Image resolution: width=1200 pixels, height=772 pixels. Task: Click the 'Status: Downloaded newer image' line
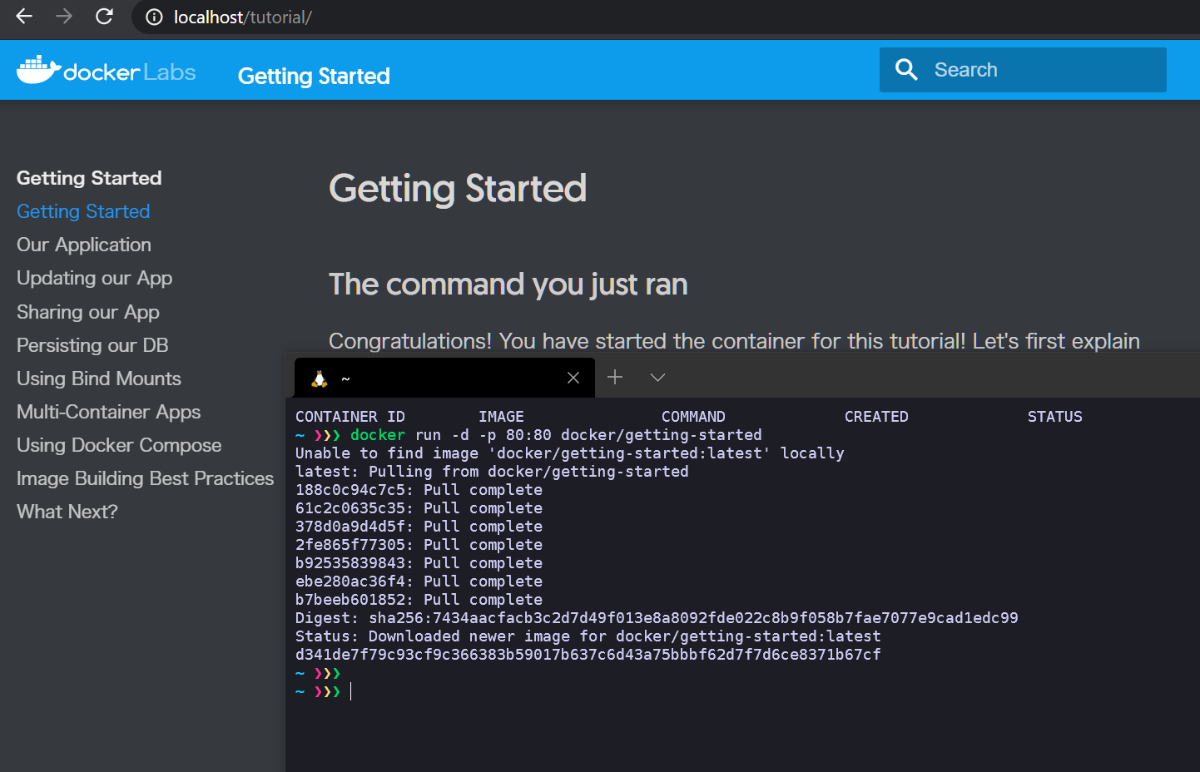point(588,636)
